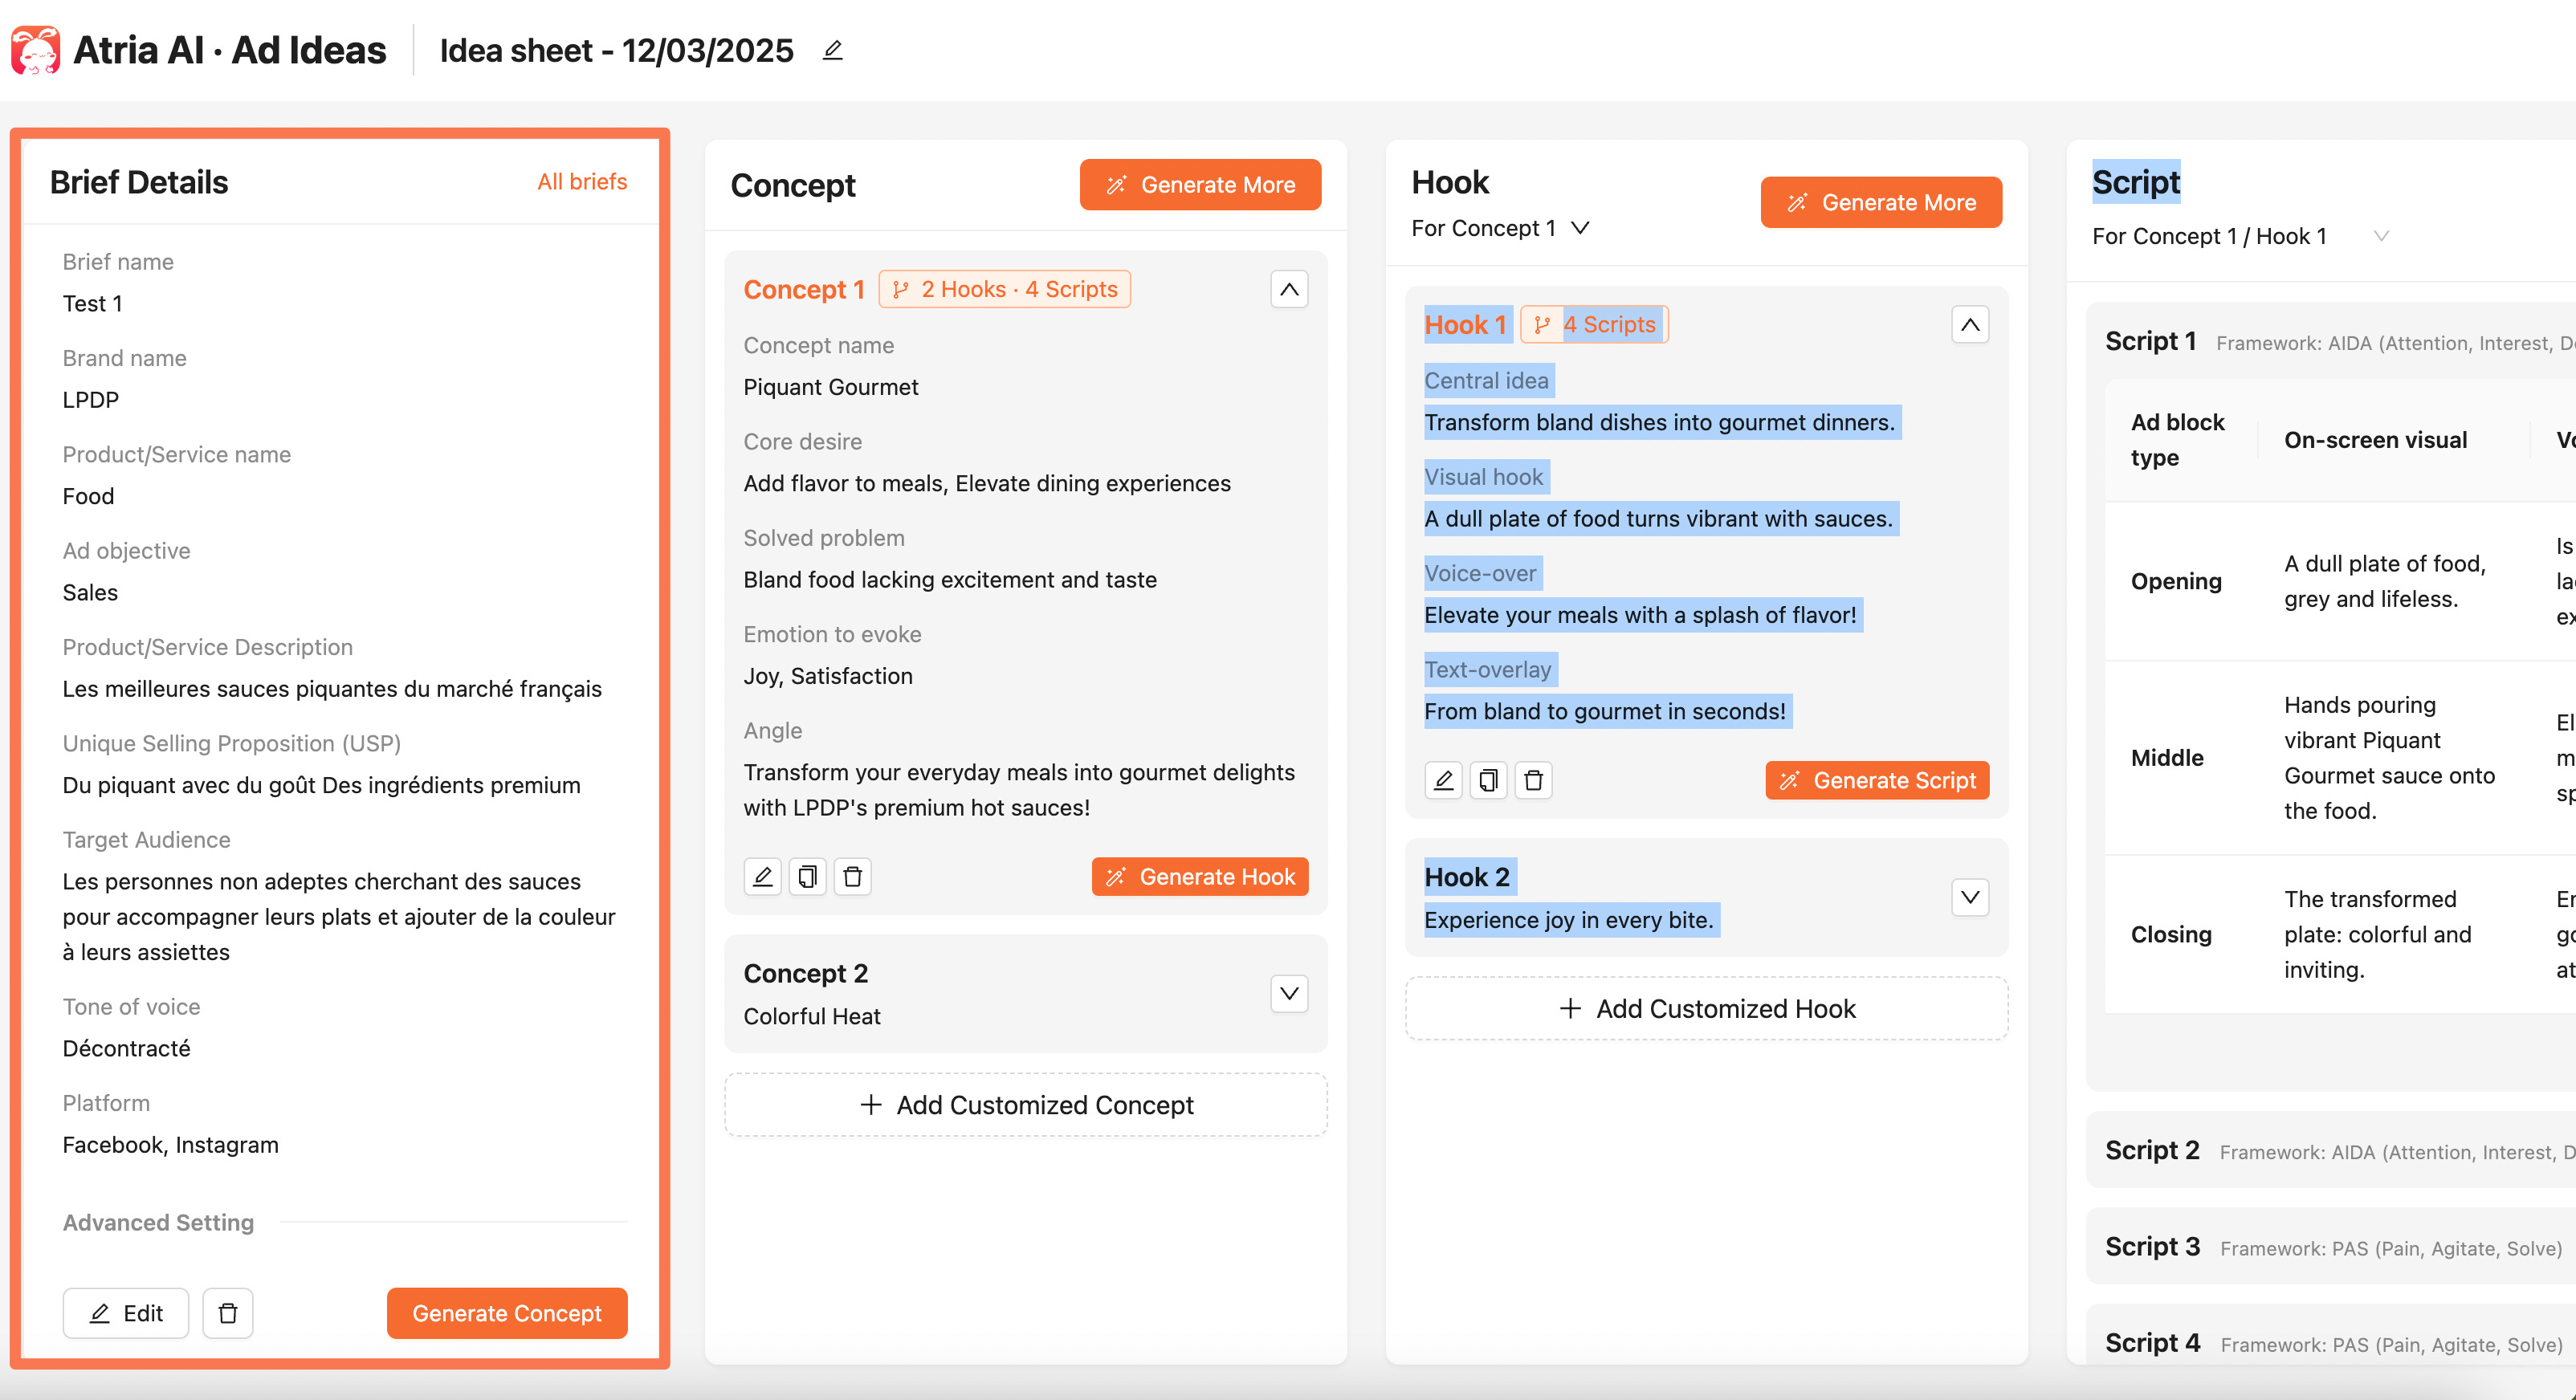Image resolution: width=2576 pixels, height=1400 pixels.
Task: Click Add Customized Concept
Action: pyautogui.click(x=1026, y=1104)
